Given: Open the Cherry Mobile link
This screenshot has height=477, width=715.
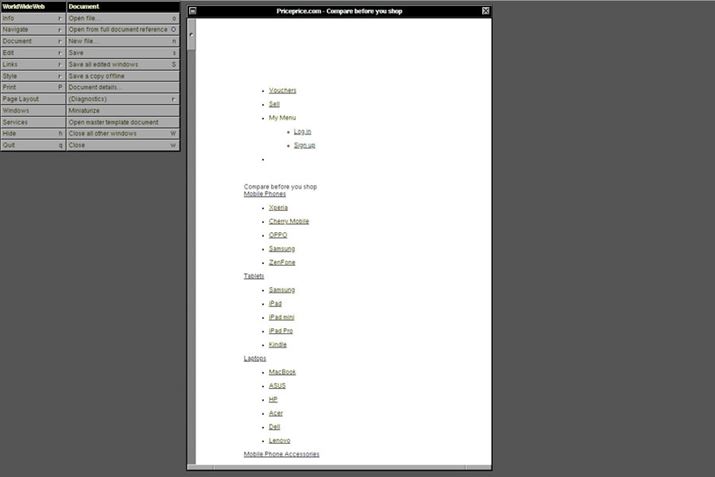Looking at the screenshot, I should point(289,221).
